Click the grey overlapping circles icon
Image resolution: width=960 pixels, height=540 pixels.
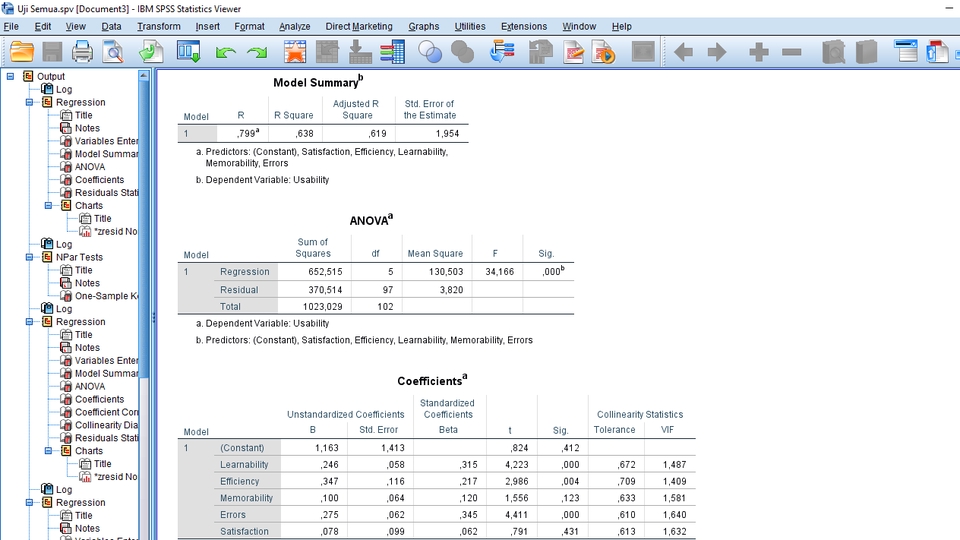point(462,52)
